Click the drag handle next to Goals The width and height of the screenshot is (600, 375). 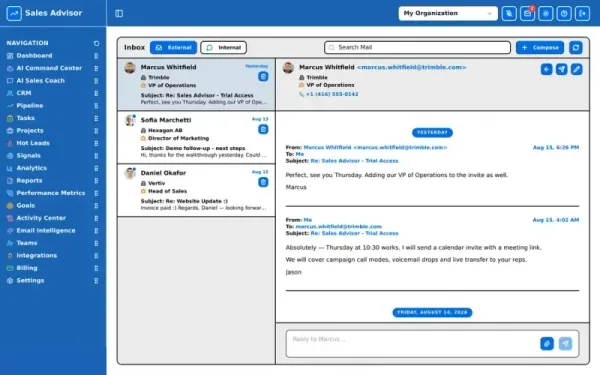[x=96, y=206]
